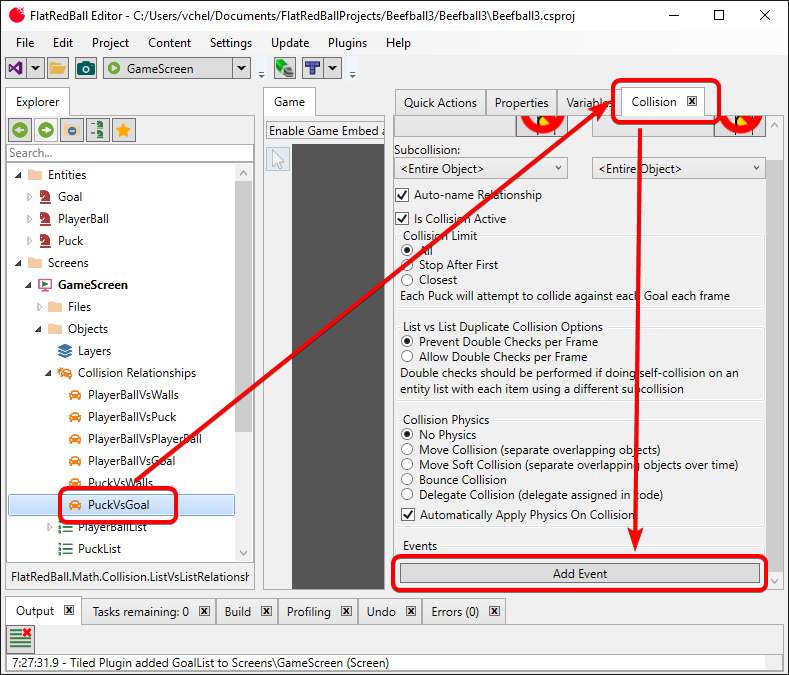Open the project folder icon
Viewport: 789px width, 675px height.
click(x=58, y=68)
